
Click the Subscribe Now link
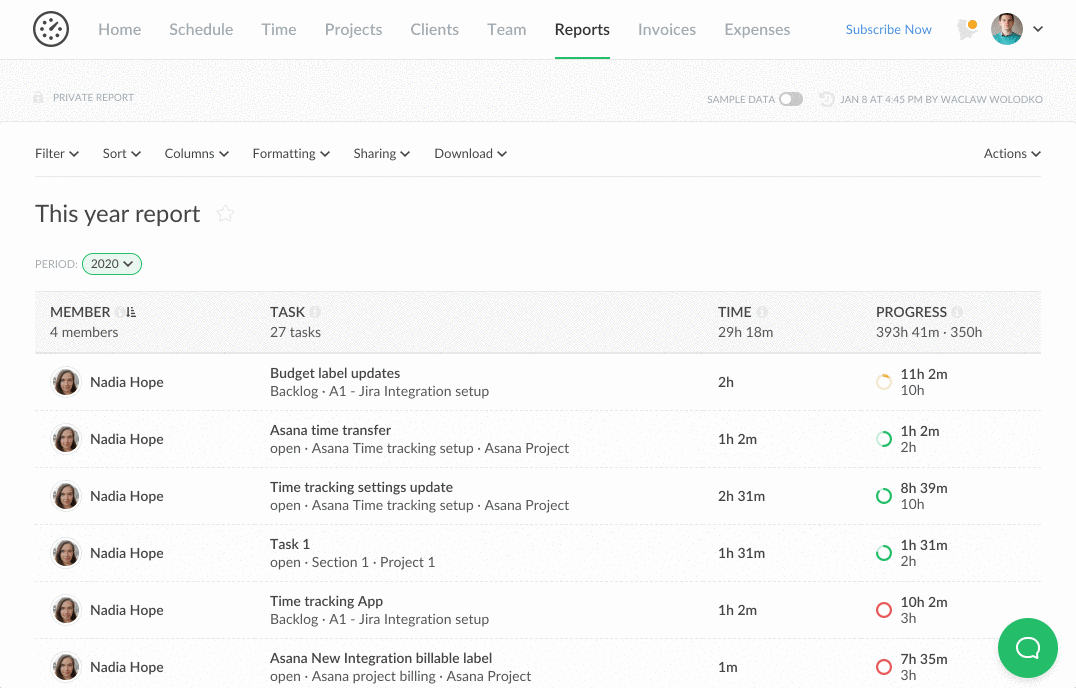click(888, 30)
